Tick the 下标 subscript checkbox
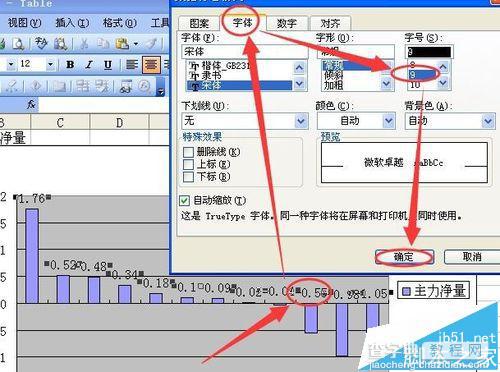The image size is (500, 372). 188,177
